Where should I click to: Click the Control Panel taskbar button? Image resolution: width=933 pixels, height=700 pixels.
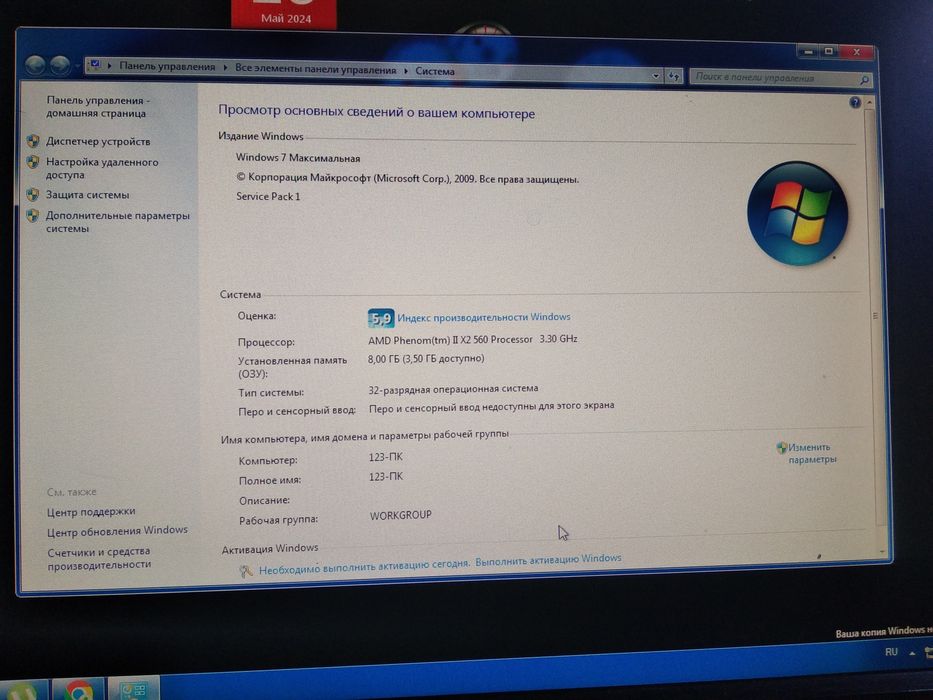pos(133,689)
